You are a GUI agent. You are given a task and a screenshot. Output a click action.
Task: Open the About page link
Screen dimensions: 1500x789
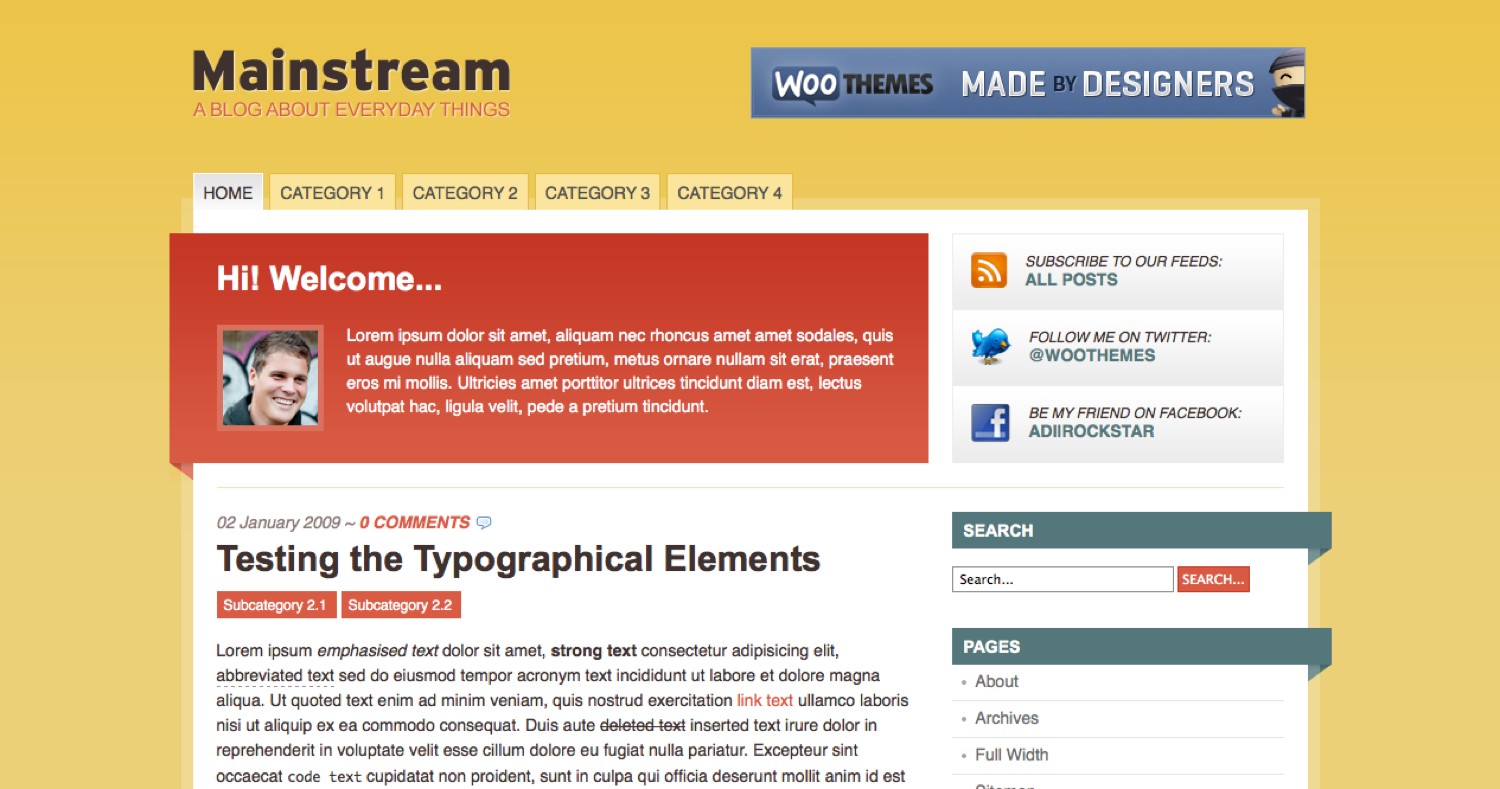coord(996,682)
